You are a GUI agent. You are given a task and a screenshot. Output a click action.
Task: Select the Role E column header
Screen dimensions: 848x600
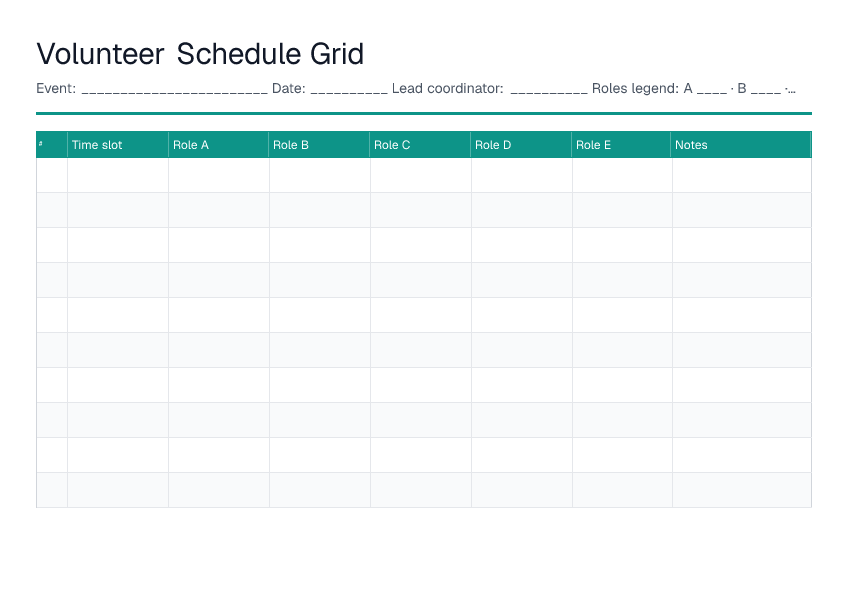(x=621, y=145)
